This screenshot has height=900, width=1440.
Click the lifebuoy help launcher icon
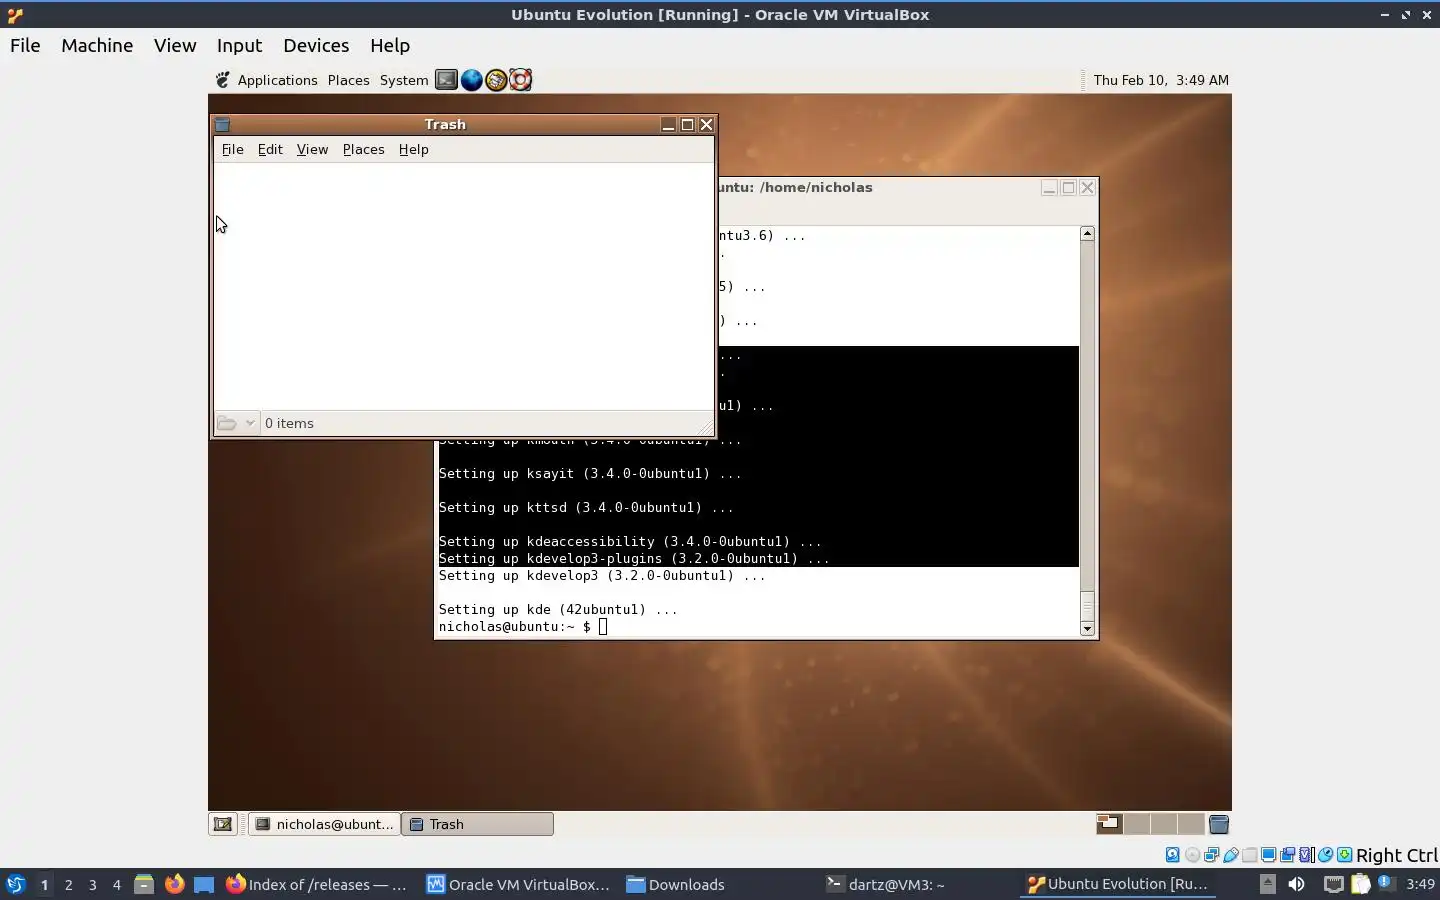coord(520,80)
